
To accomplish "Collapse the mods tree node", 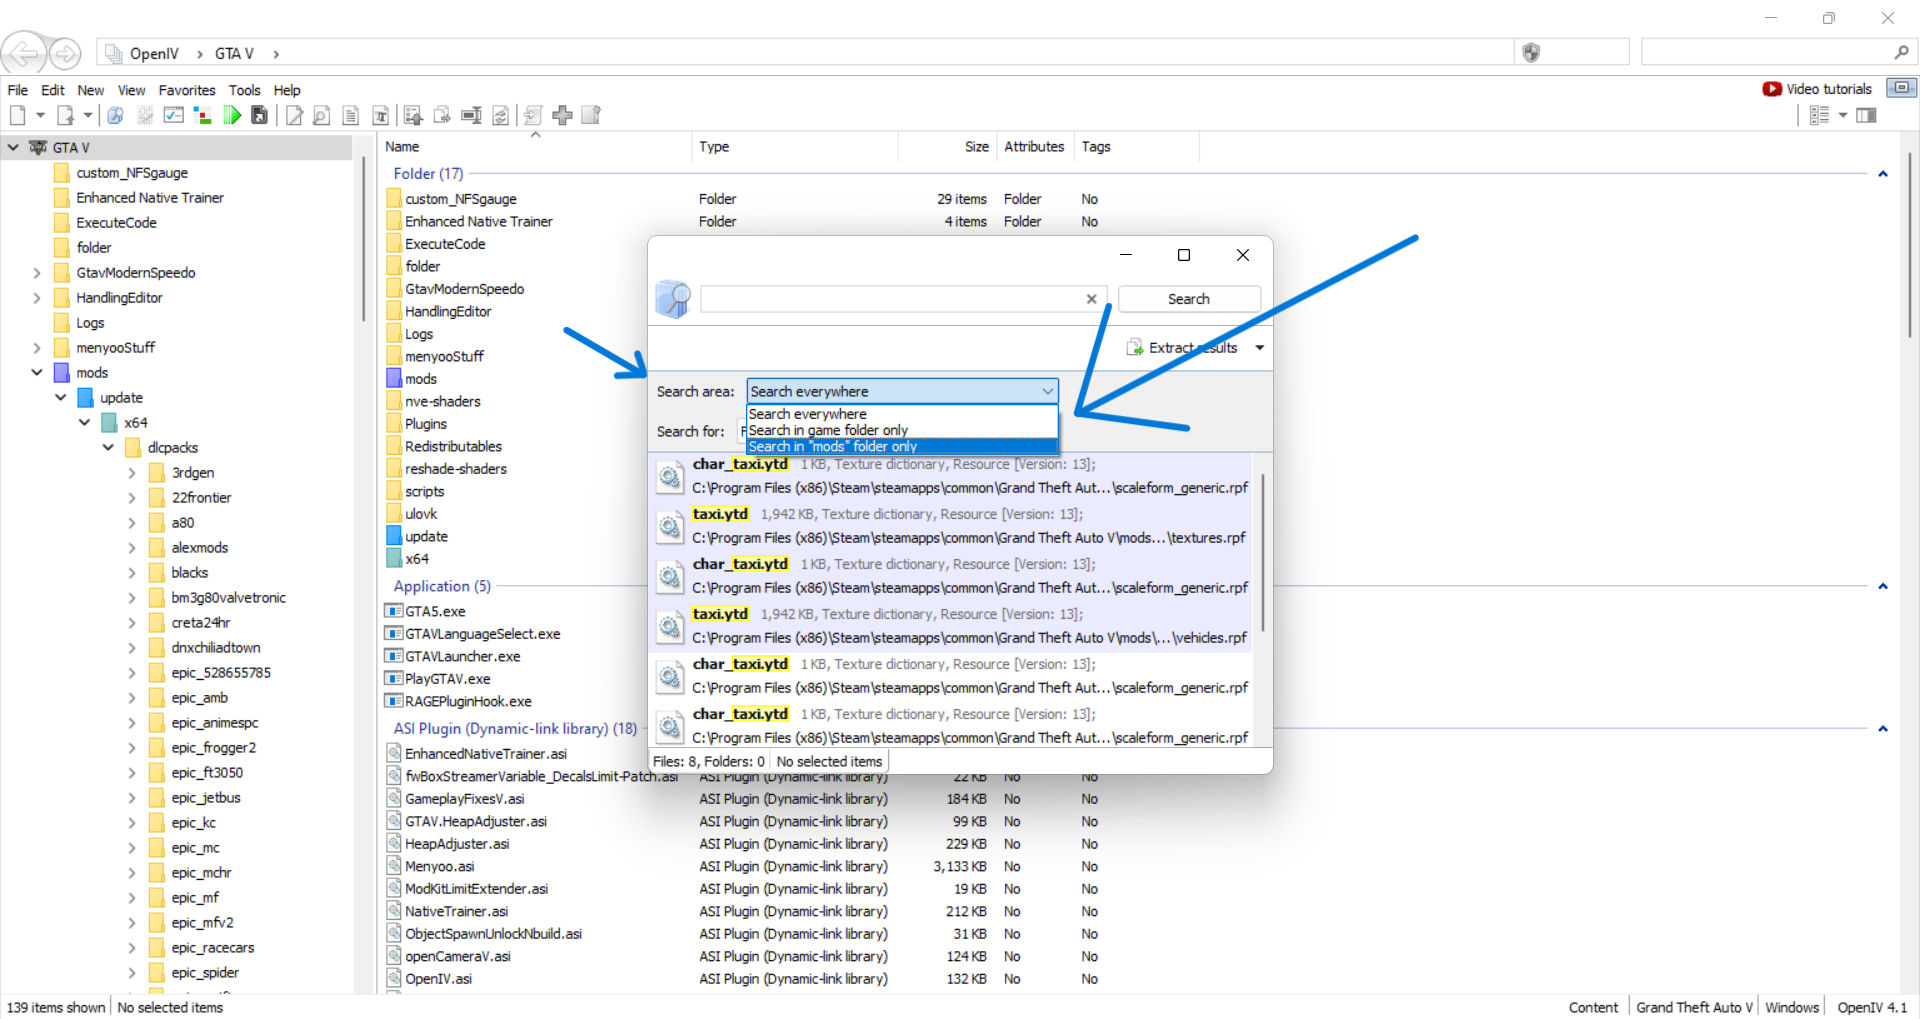I will (37, 372).
